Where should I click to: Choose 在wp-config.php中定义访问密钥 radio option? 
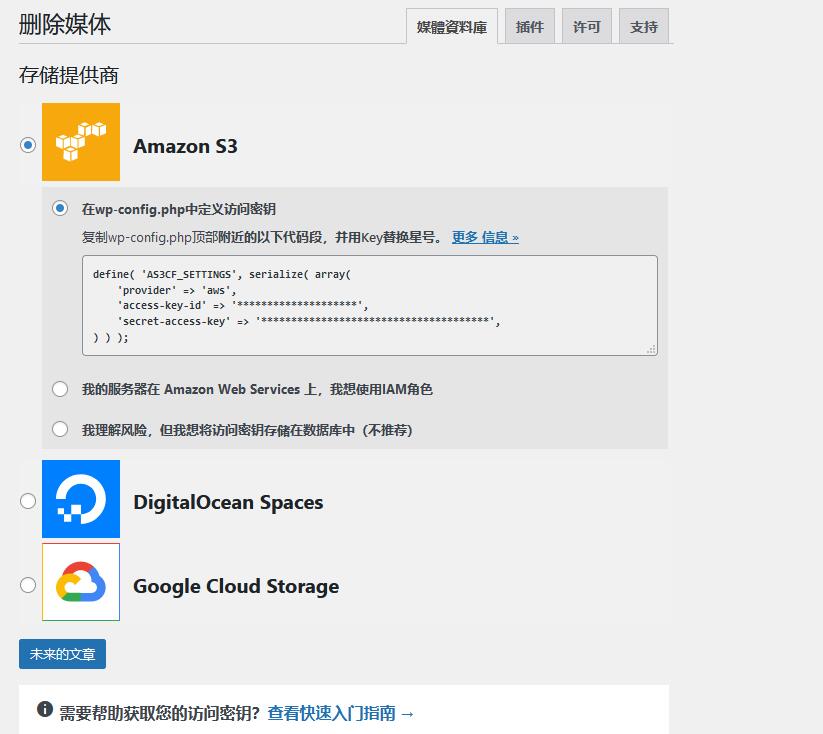coord(60,208)
